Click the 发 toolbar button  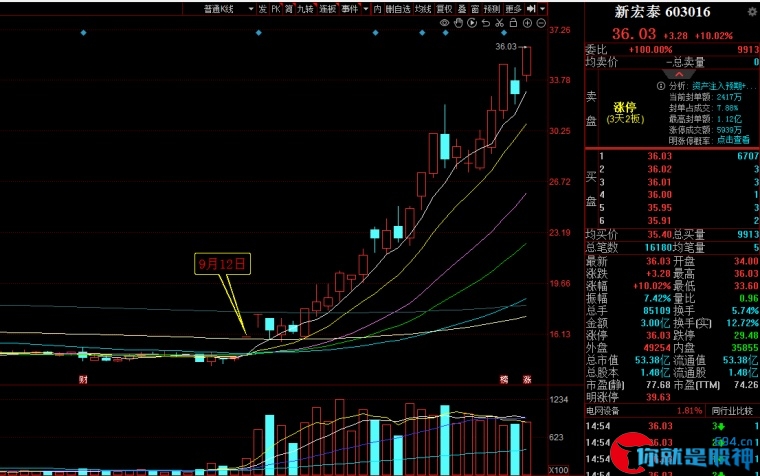click(262, 9)
